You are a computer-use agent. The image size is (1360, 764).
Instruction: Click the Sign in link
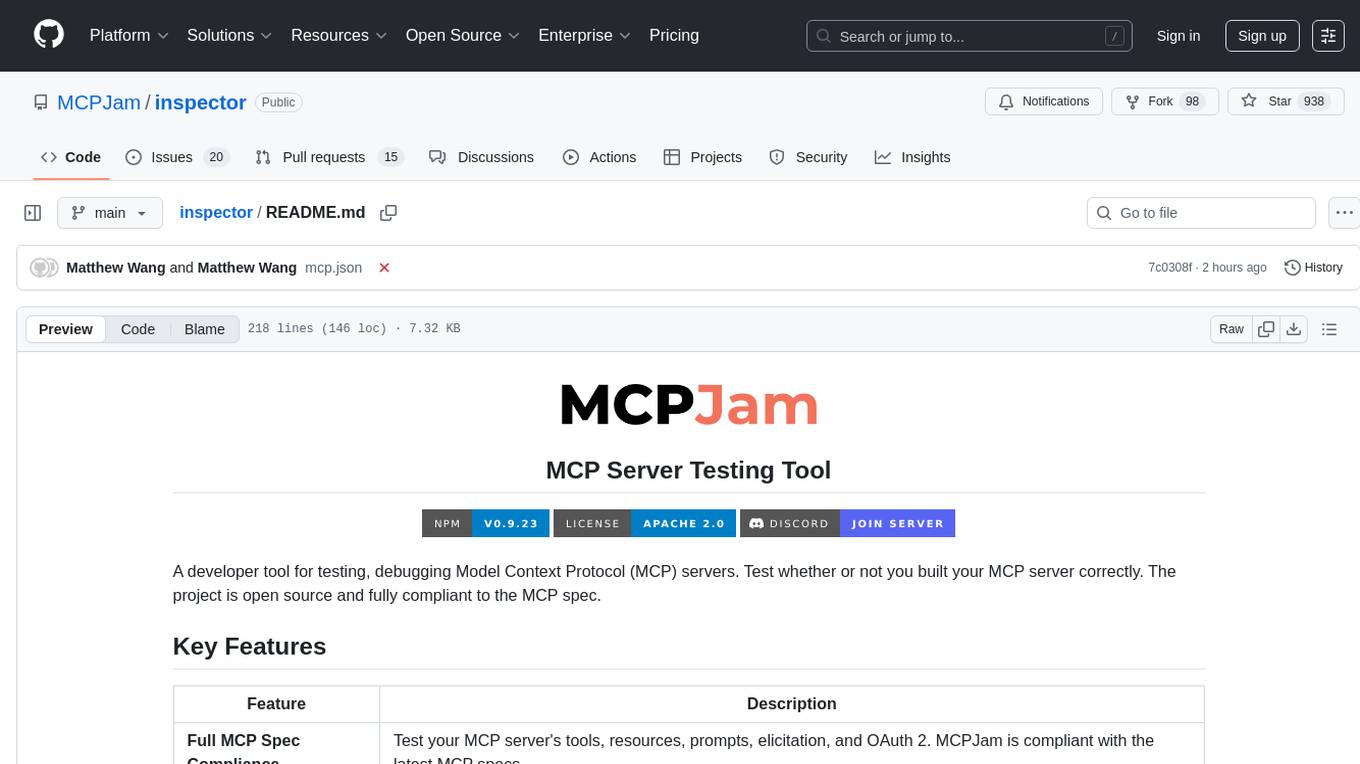(x=1178, y=36)
